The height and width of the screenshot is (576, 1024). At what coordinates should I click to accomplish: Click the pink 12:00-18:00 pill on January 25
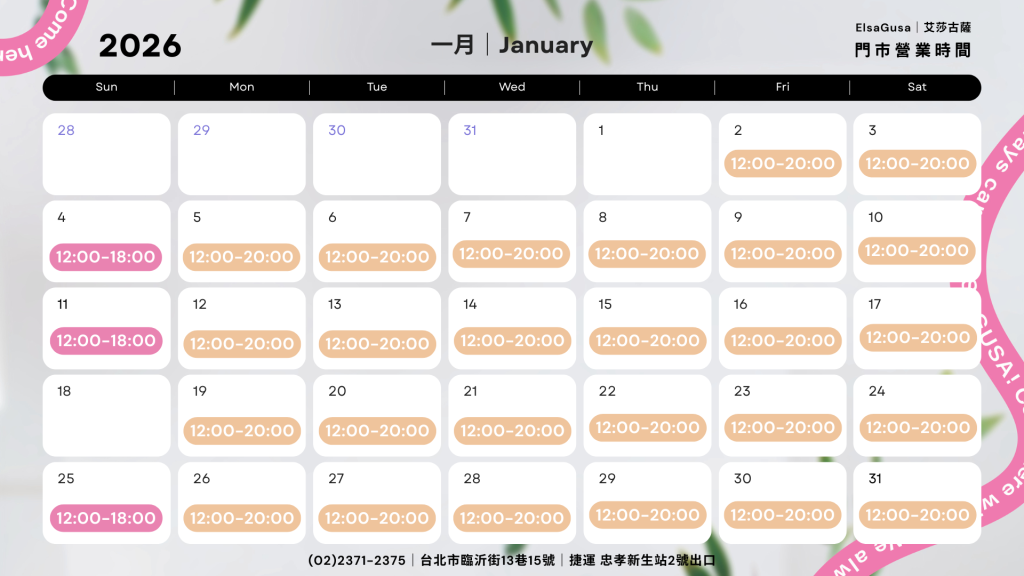coord(106,518)
